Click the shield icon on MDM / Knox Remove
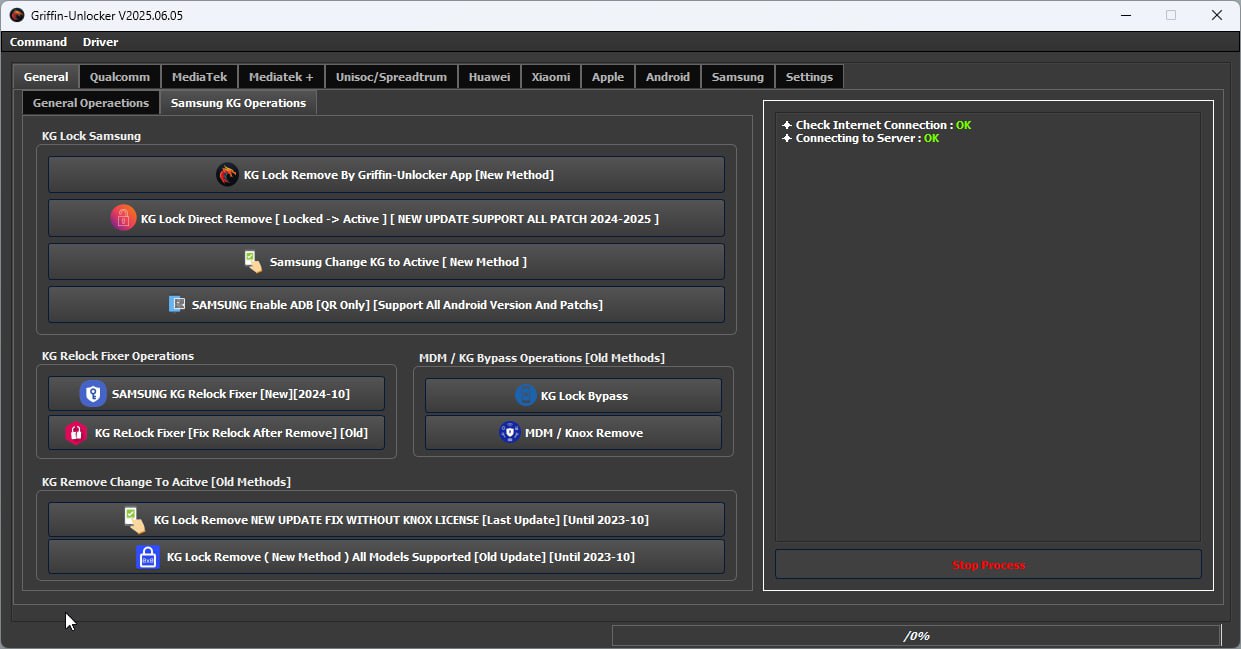Viewport: 1241px width, 649px height. click(510, 433)
